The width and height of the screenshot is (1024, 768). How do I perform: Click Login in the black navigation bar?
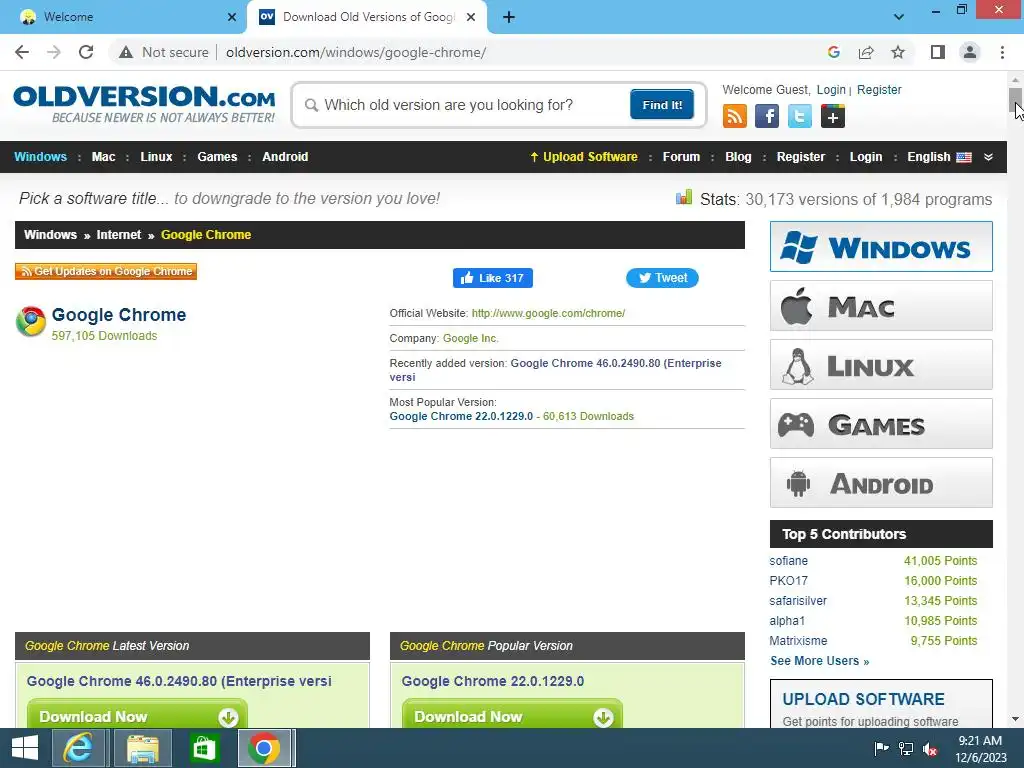click(866, 157)
